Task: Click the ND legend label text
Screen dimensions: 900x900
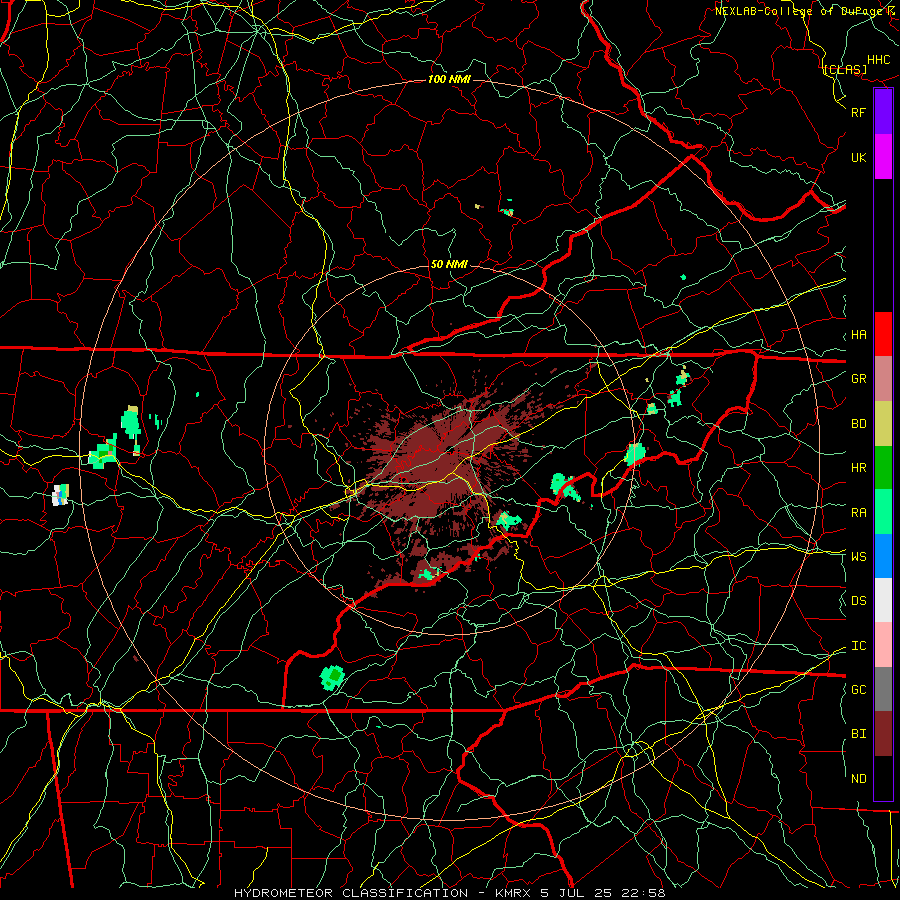Action: pos(858,779)
